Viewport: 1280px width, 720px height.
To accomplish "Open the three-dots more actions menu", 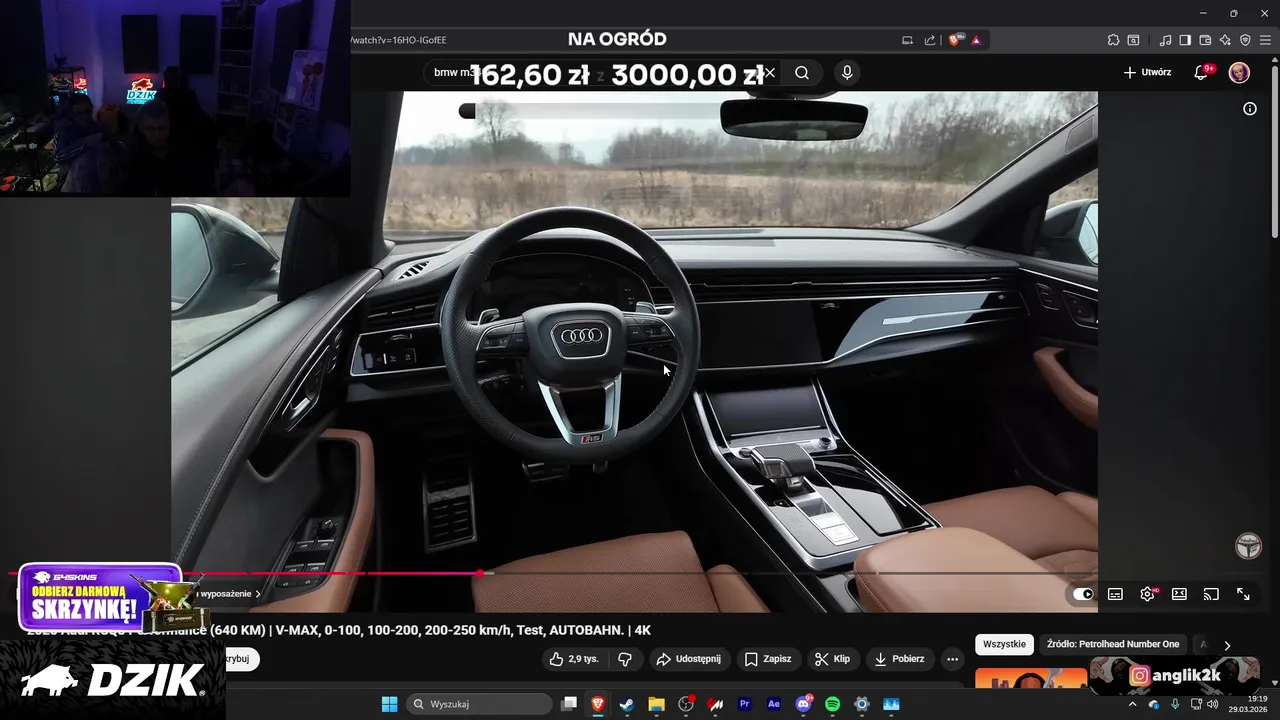I will [952, 659].
